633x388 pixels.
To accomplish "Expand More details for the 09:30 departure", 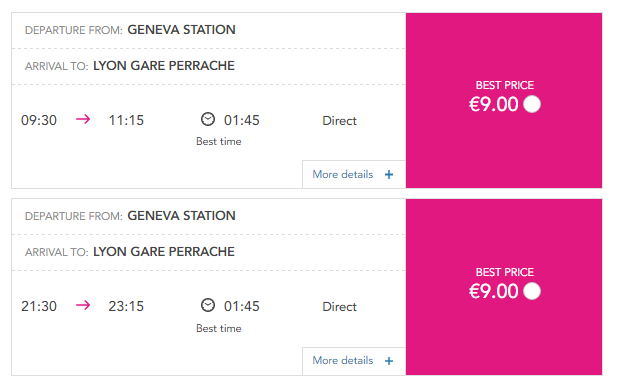I will (354, 174).
